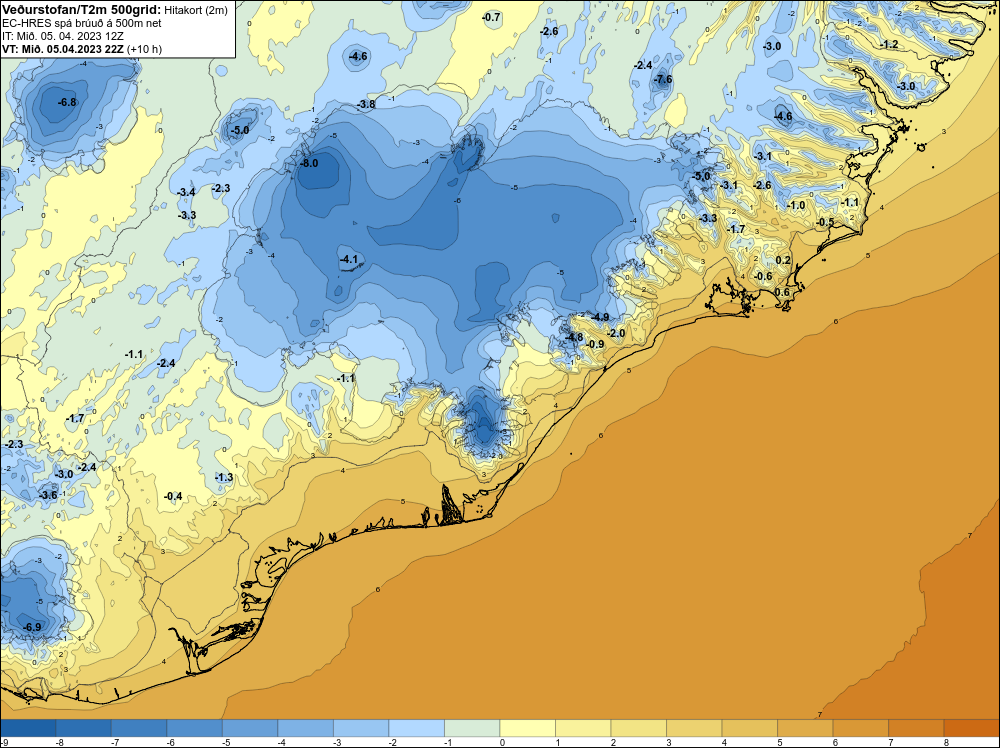The height and width of the screenshot is (748, 1000).
Task: Click the -2.0 temperature value
Action: tap(616, 334)
